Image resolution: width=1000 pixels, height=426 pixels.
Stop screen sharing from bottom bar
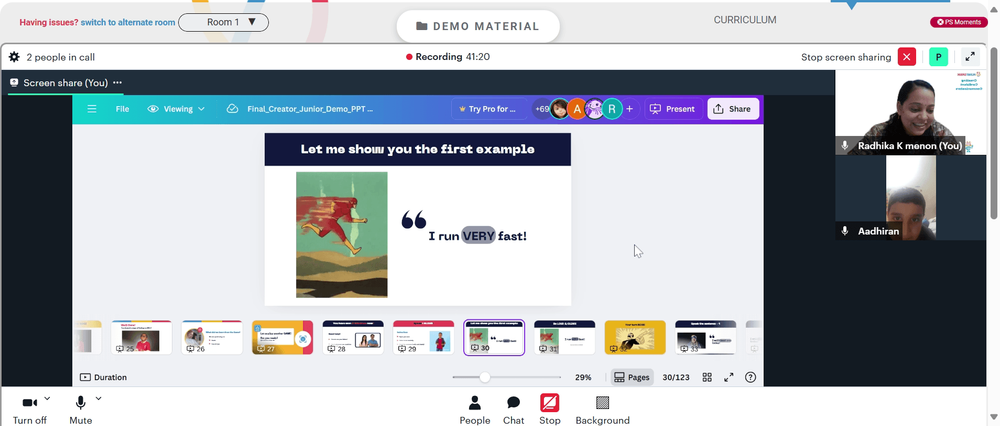(550, 410)
